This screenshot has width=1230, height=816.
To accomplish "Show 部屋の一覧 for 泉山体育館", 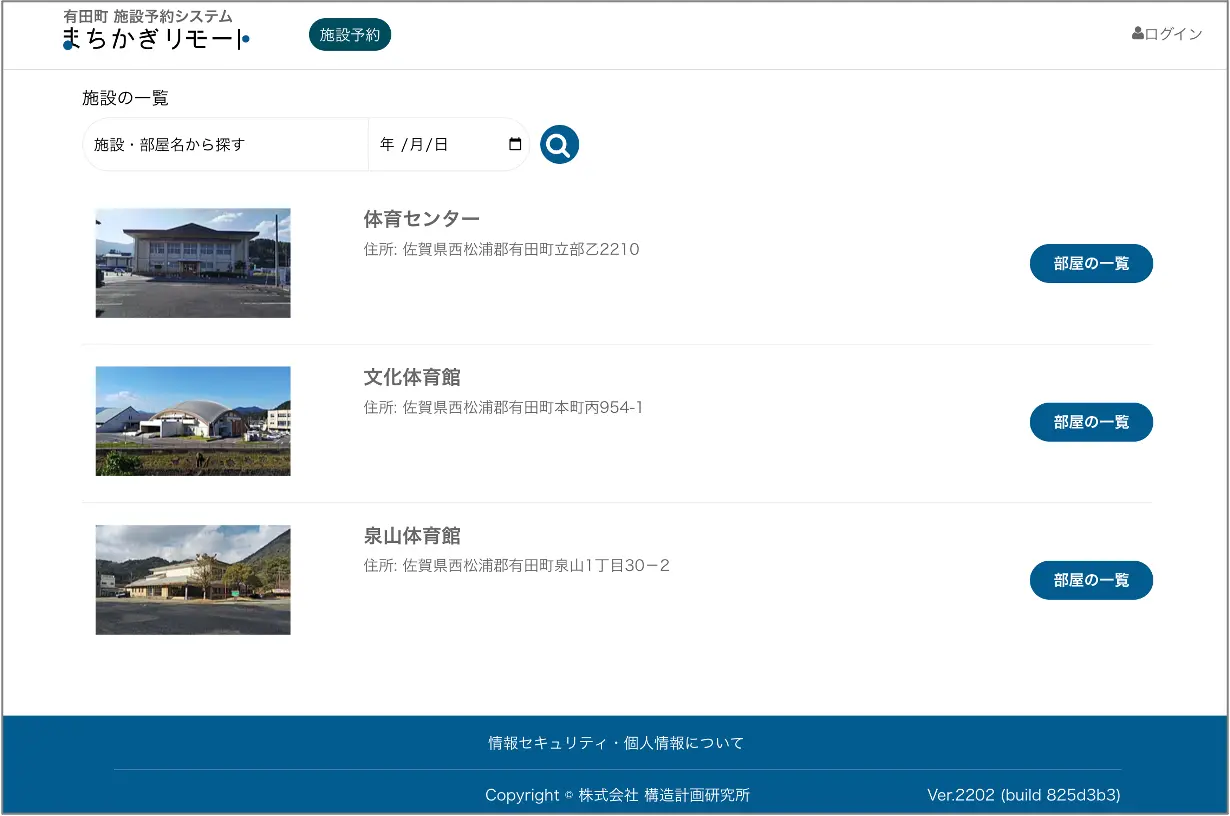I will click(1090, 580).
